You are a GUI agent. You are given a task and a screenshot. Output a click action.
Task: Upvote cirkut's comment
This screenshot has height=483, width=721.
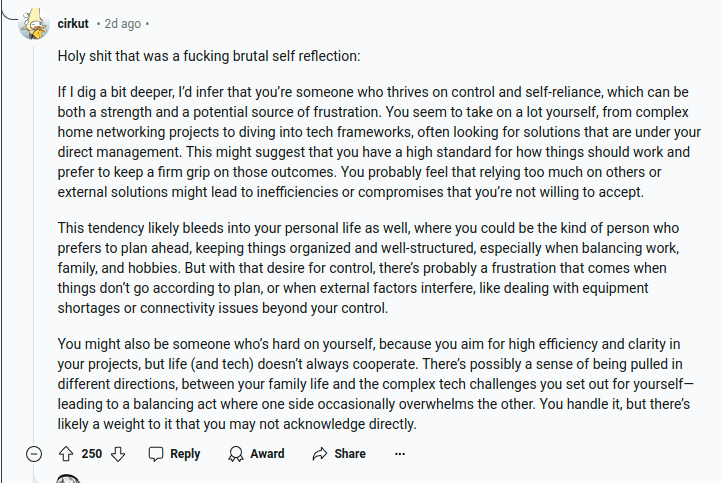point(66,454)
